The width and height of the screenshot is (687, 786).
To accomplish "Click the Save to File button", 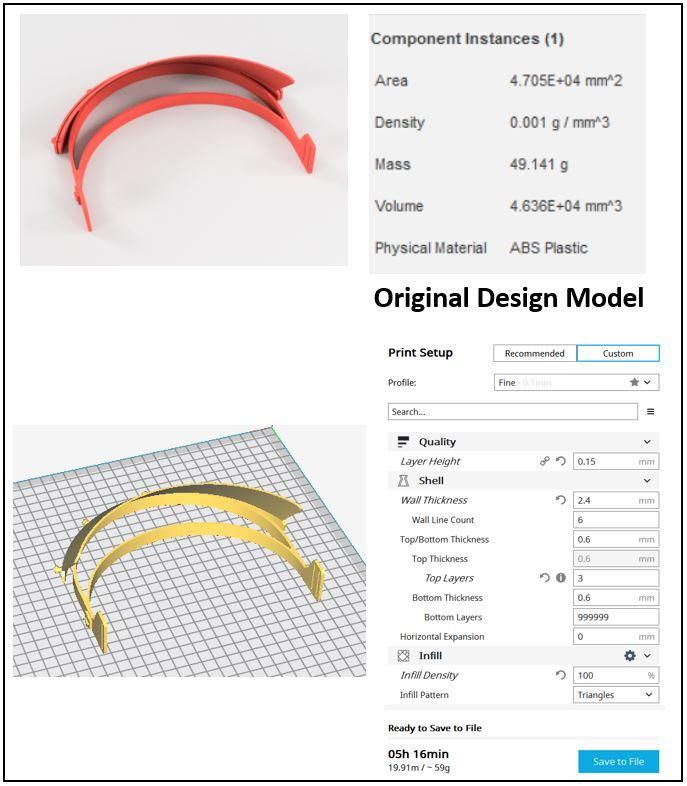I will click(618, 761).
